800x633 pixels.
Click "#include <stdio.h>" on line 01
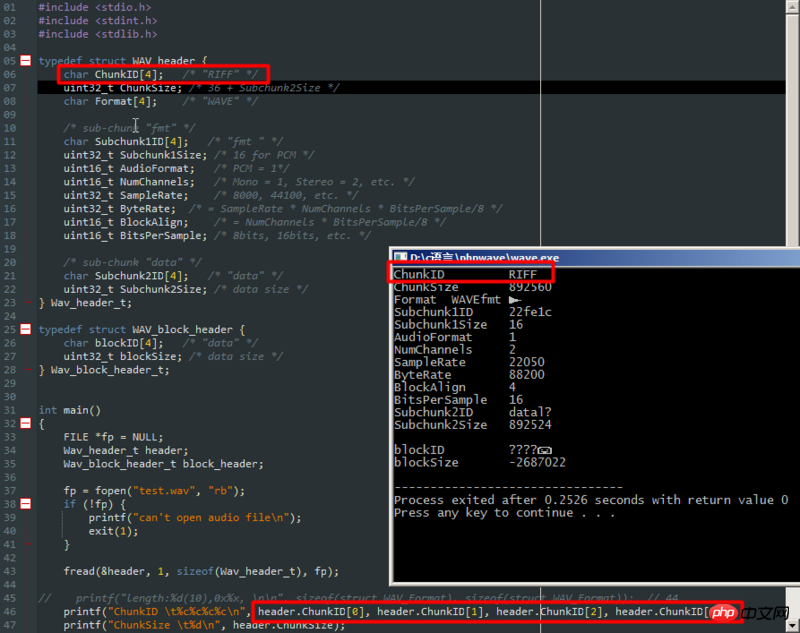point(95,7)
